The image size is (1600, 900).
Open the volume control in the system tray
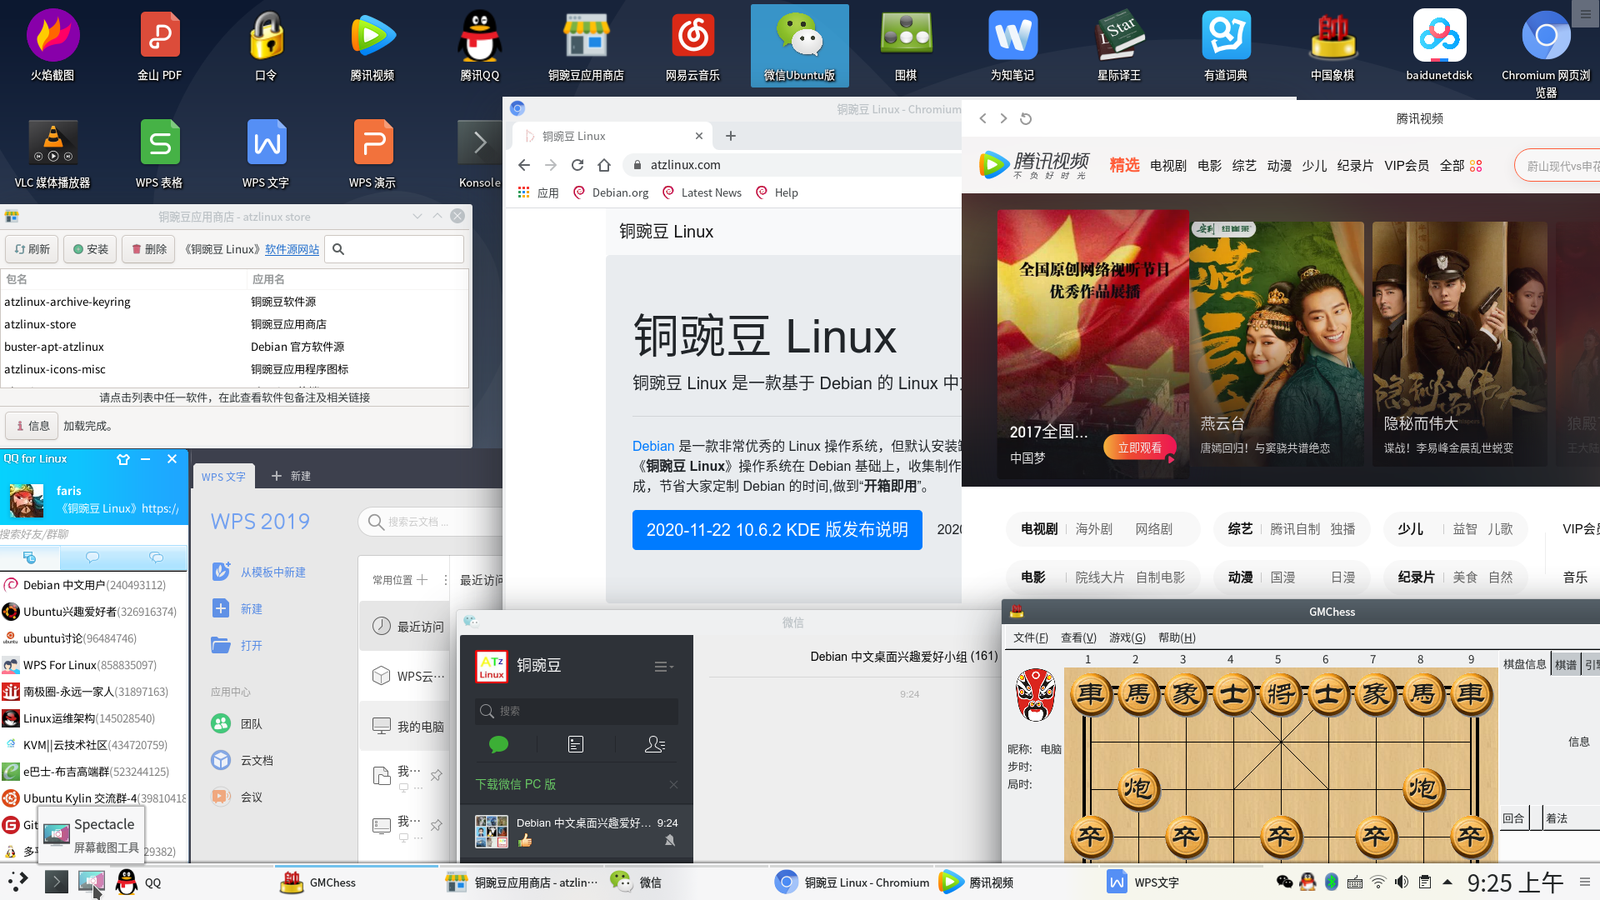[x=1401, y=882]
